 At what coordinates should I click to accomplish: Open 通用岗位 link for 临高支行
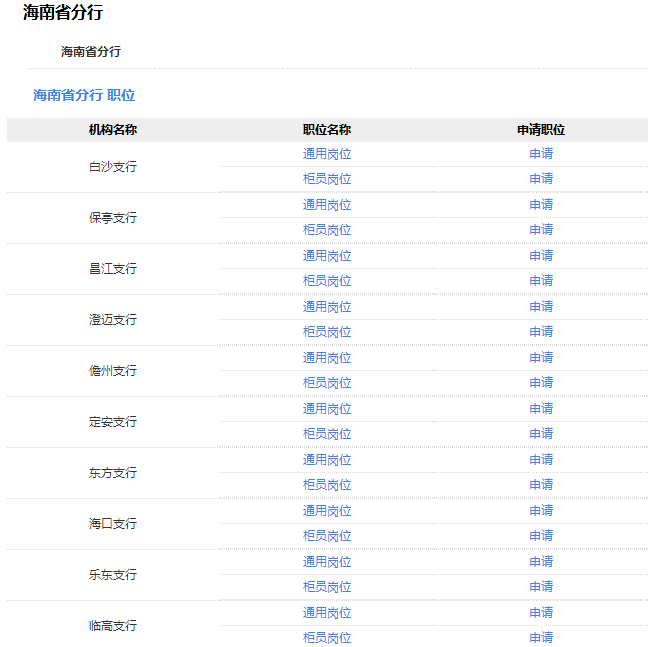pyautogui.click(x=327, y=613)
